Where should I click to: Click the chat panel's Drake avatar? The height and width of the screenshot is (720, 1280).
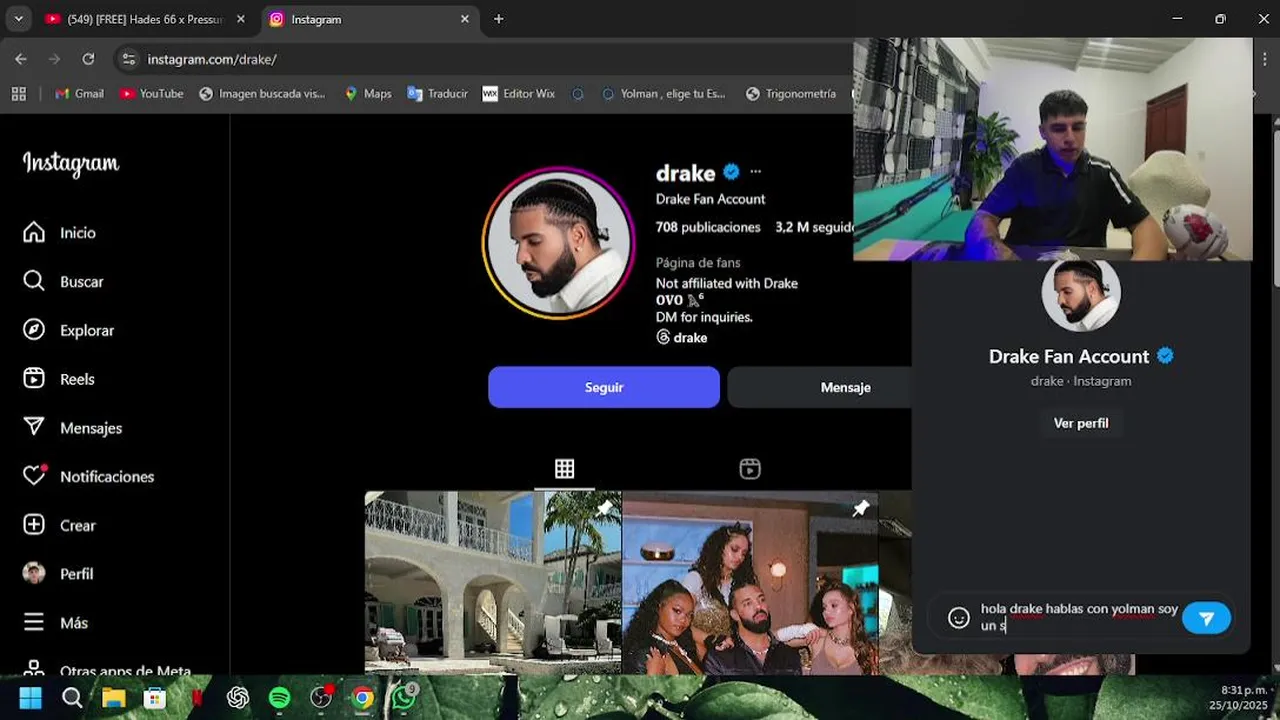[x=1081, y=295]
